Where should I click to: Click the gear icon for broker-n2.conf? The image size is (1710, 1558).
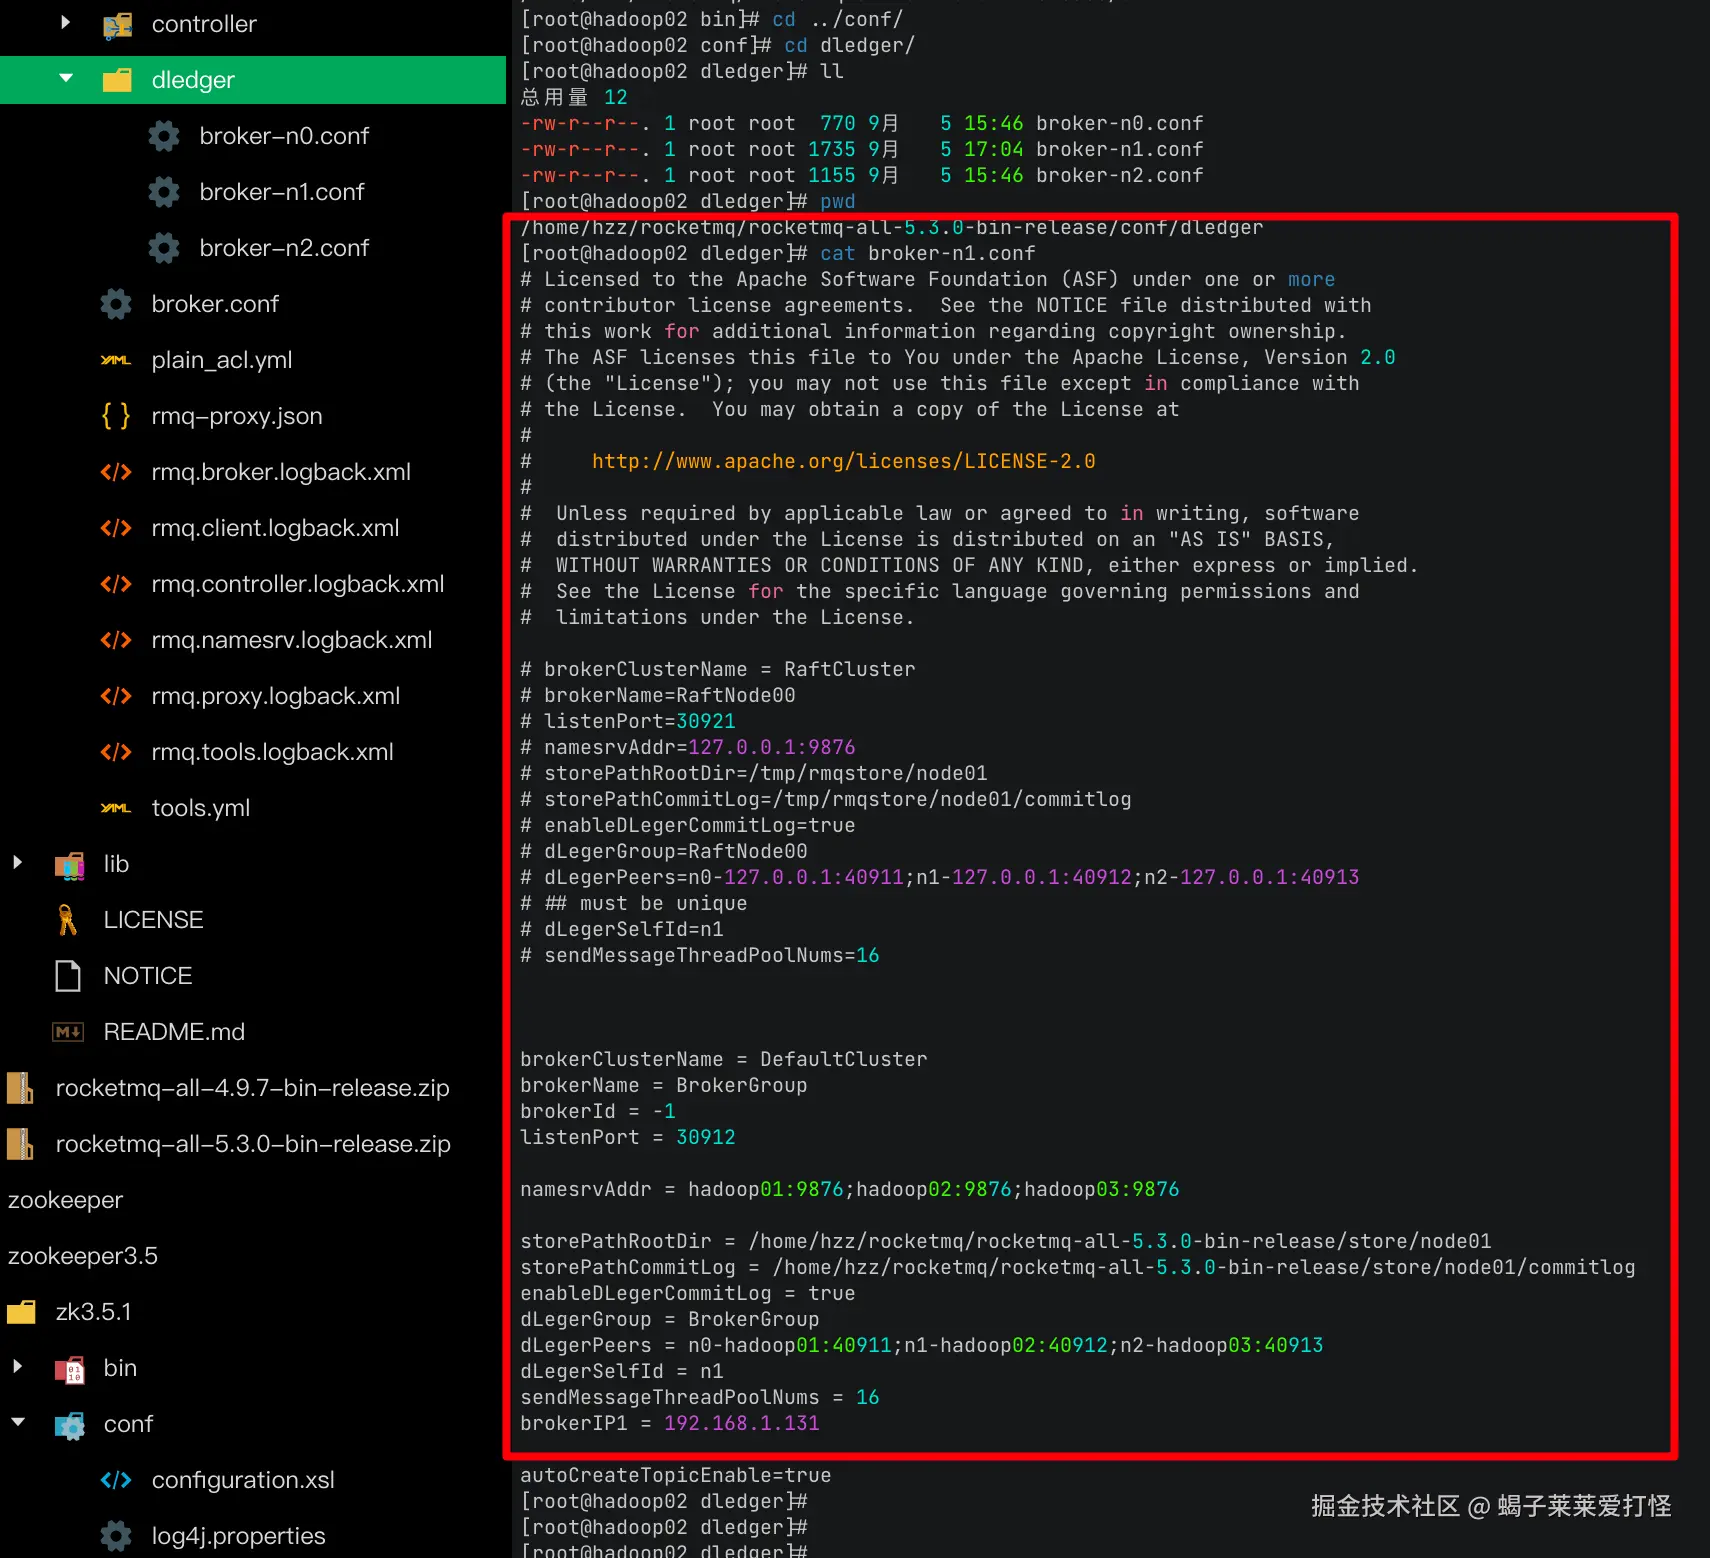tap(164, 248)
